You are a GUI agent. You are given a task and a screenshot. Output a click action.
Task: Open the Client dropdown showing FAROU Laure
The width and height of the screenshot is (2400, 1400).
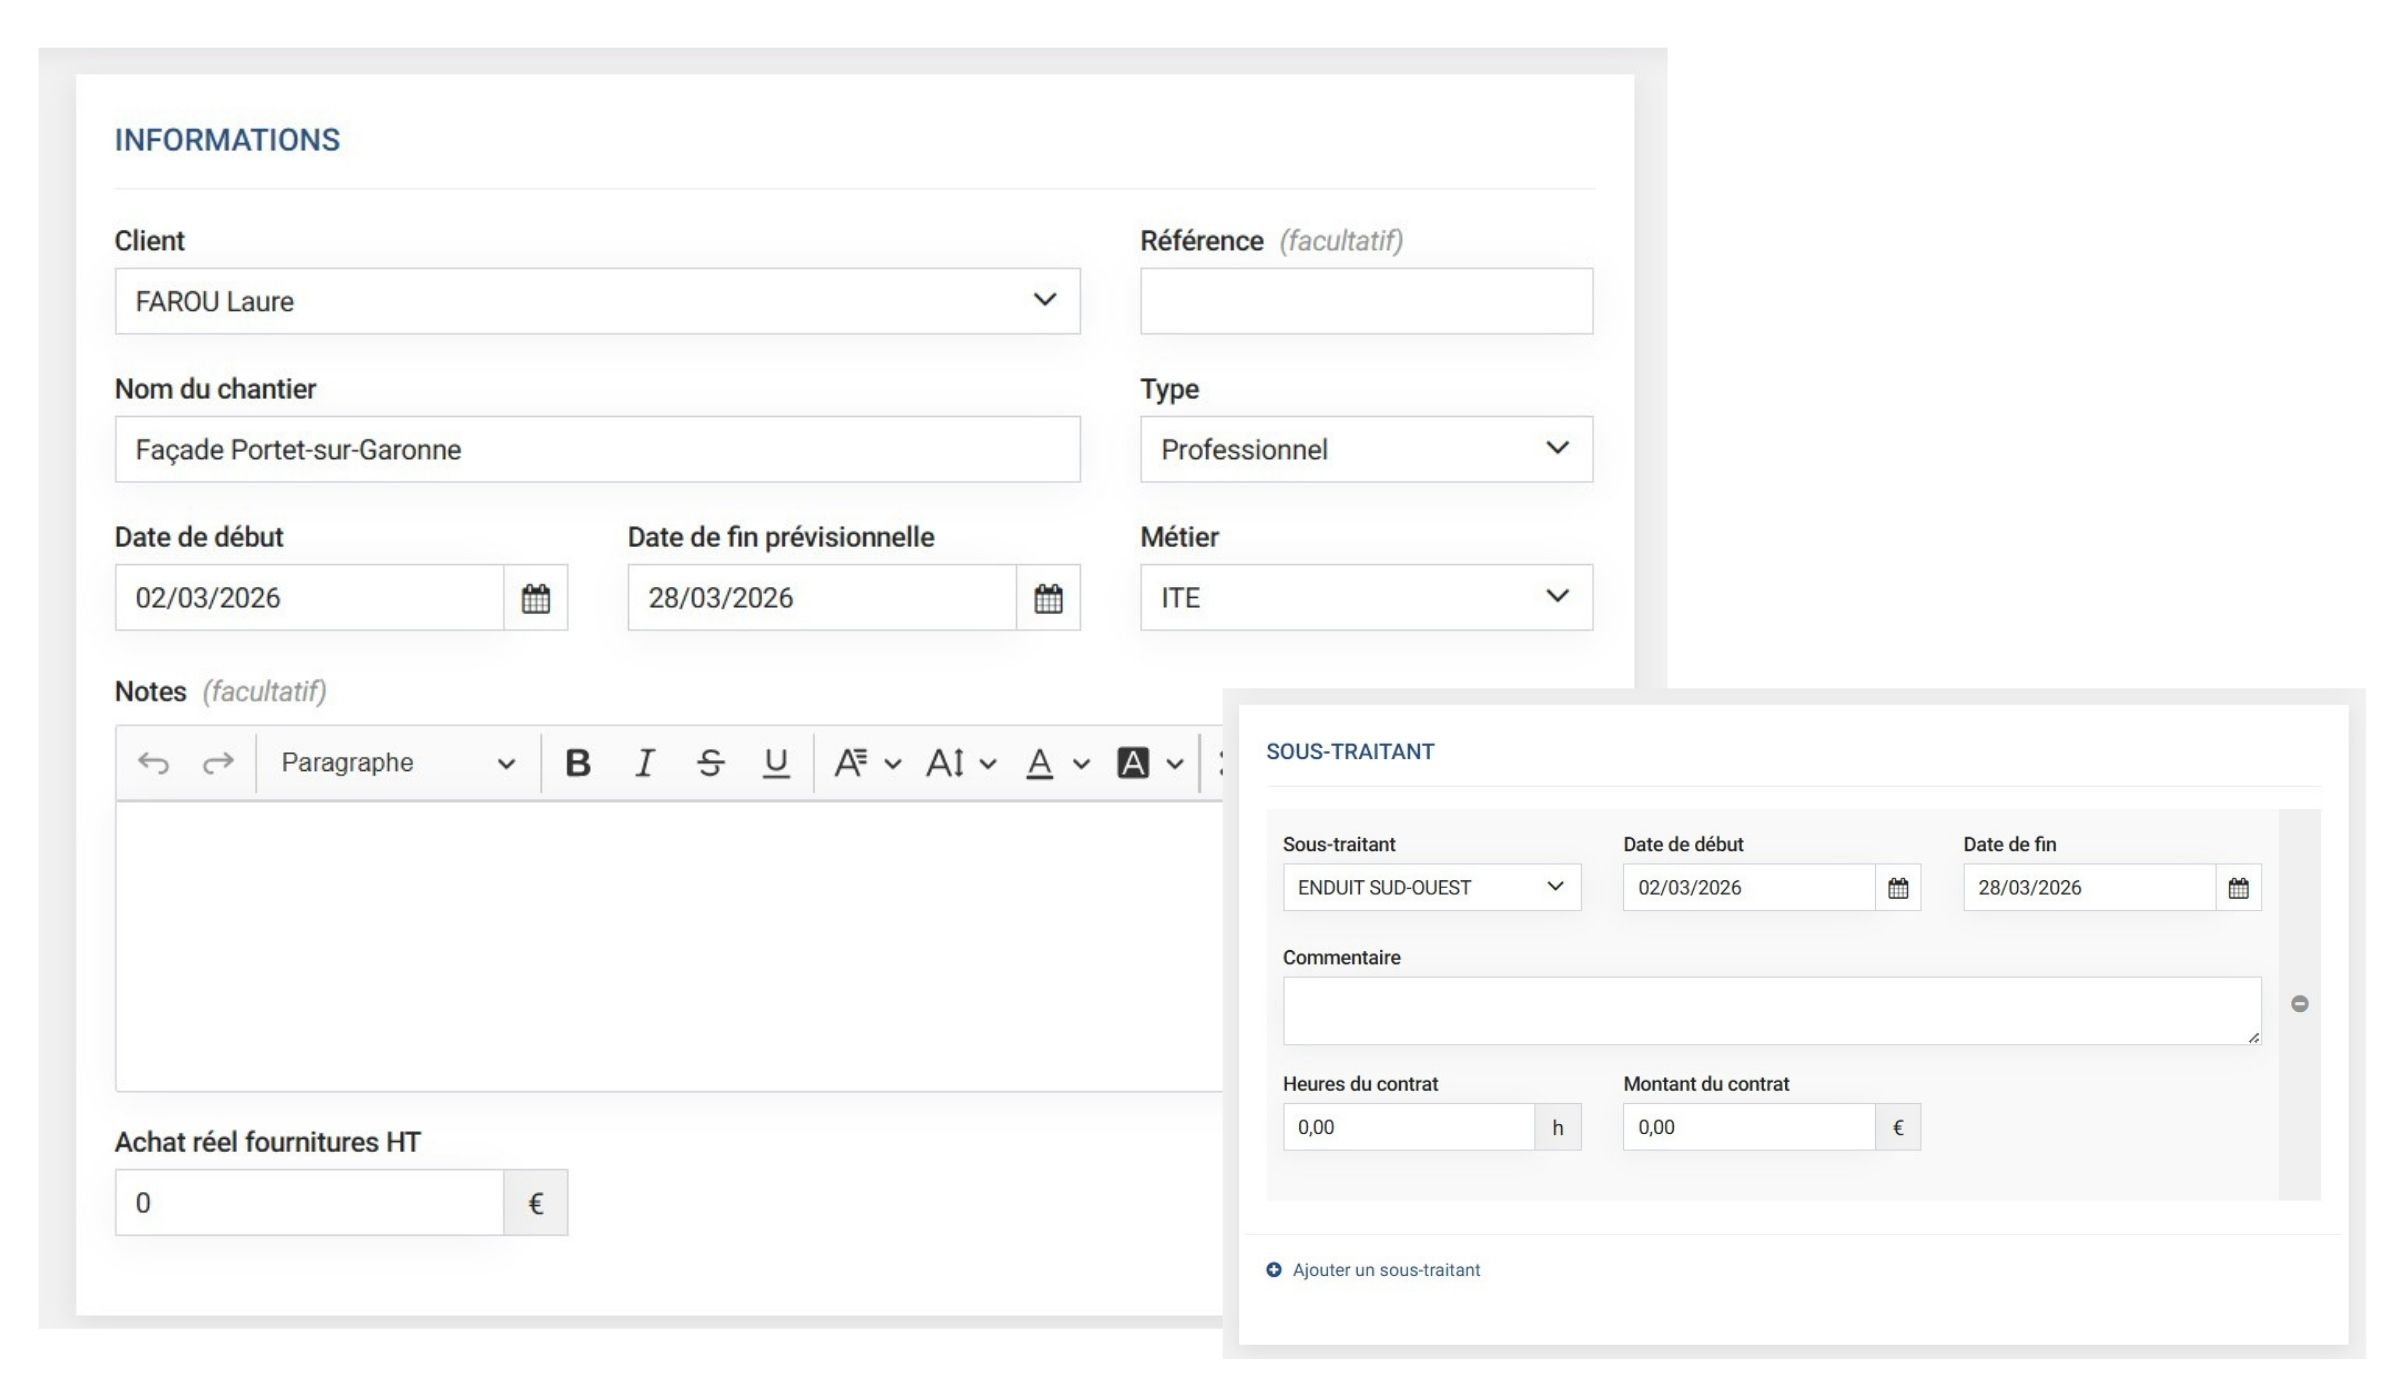click(x=597, y=301)
